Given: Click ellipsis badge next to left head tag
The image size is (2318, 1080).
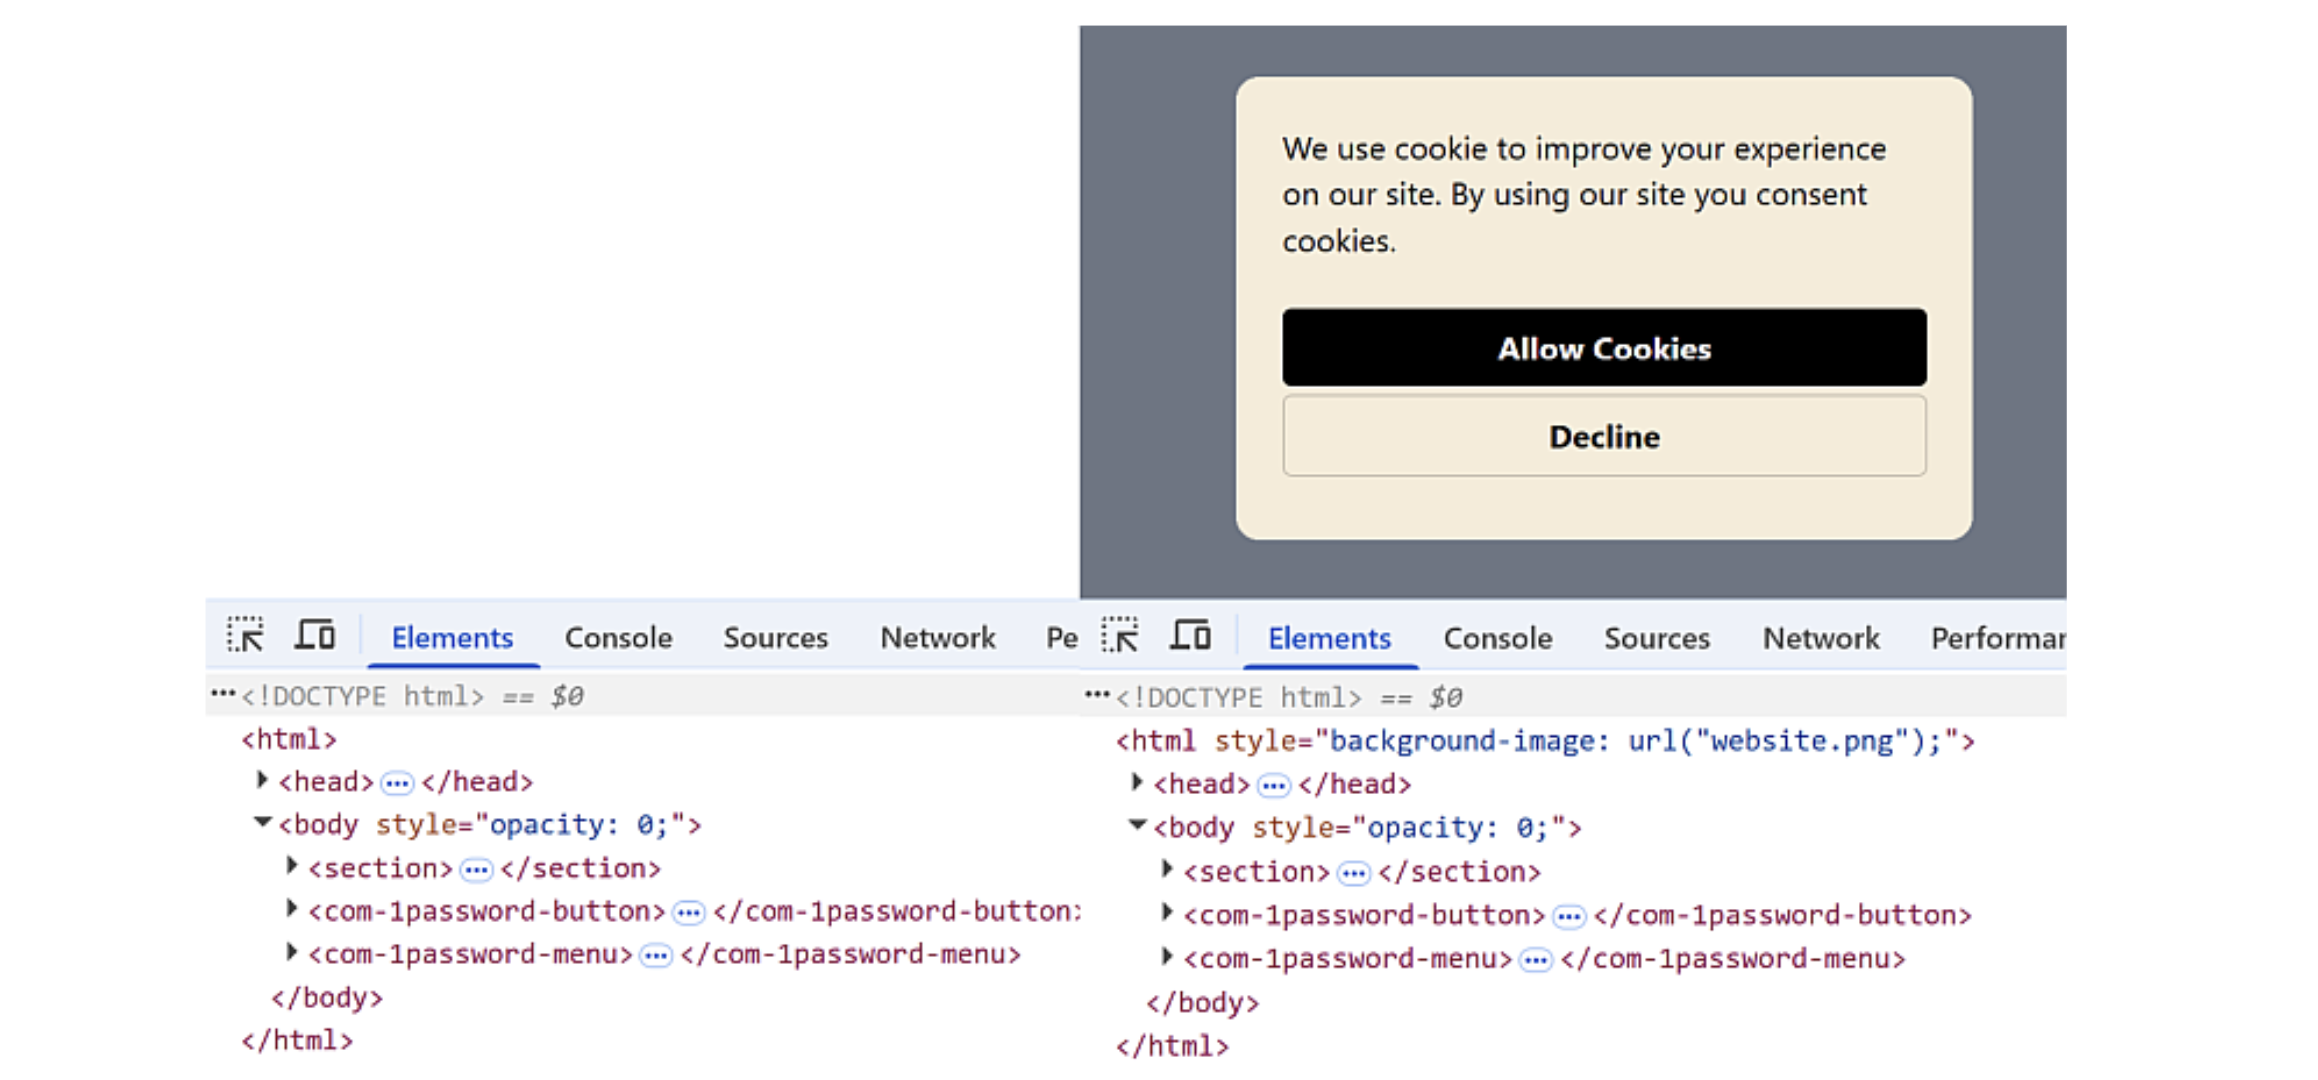Looking at the screenshot, I should coord(397,783).
